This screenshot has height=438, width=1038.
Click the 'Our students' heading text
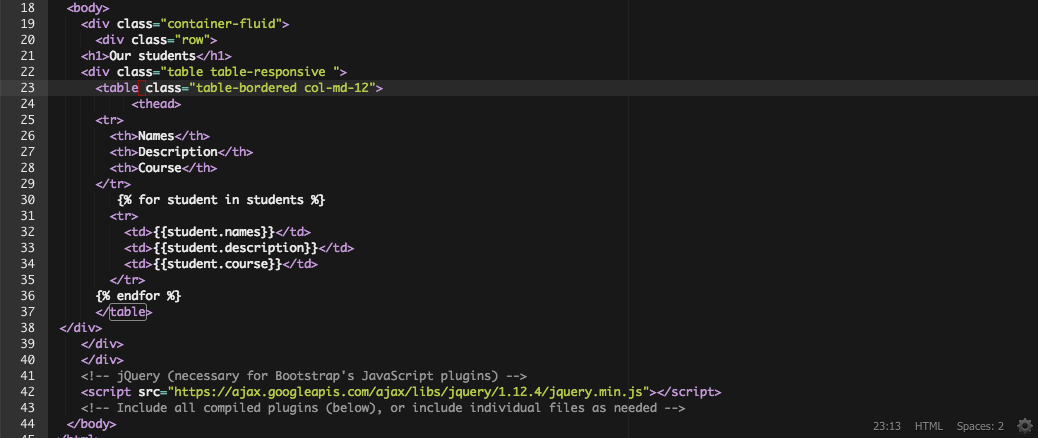152,56
